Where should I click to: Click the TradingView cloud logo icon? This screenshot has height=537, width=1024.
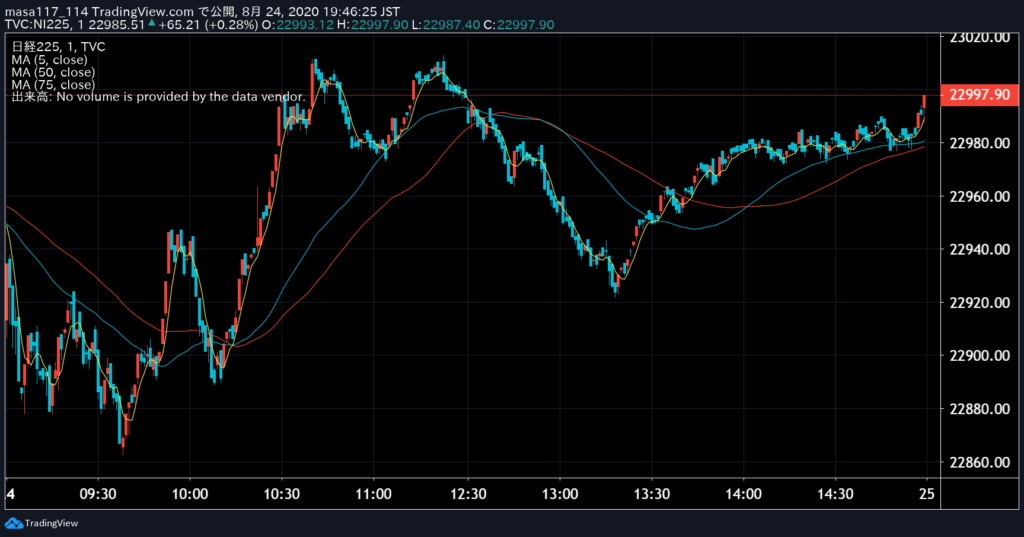click(14, 523)
